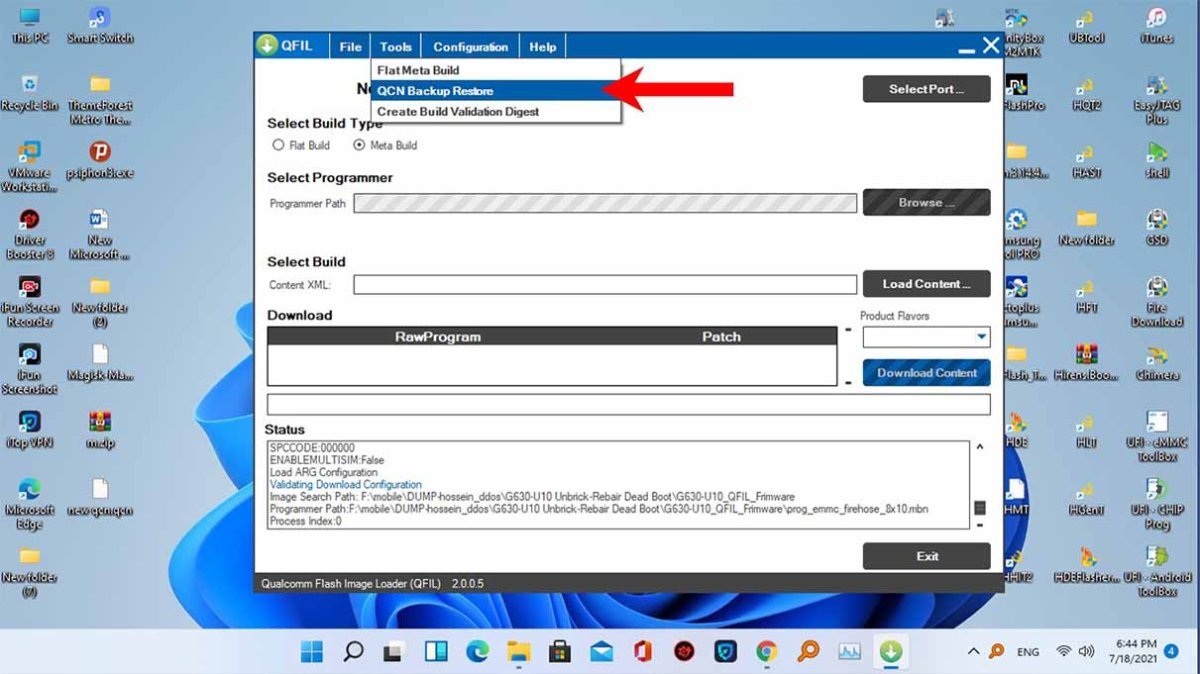Select the UBTool desktop icon

tap(1087, 26)
